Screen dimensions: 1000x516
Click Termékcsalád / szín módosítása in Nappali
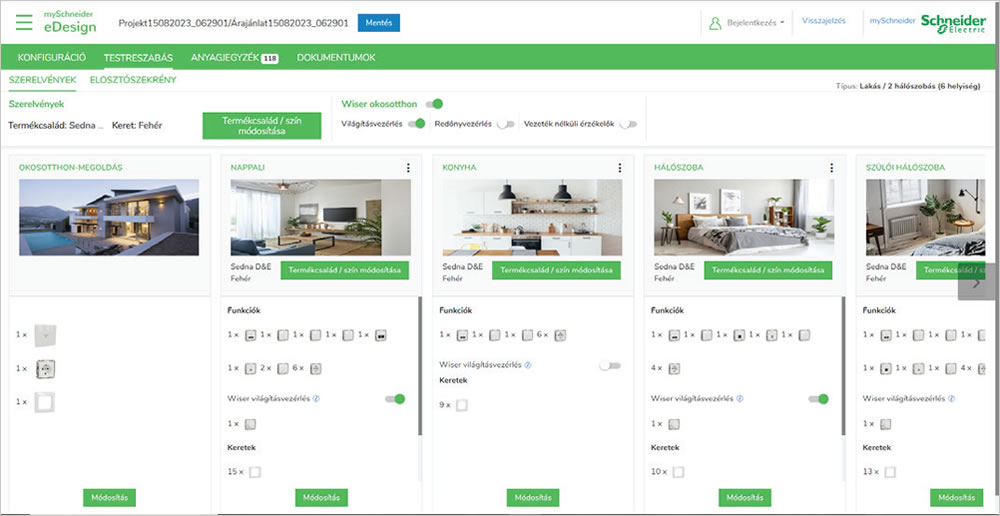pyautogui.click(x=345, y=270)
